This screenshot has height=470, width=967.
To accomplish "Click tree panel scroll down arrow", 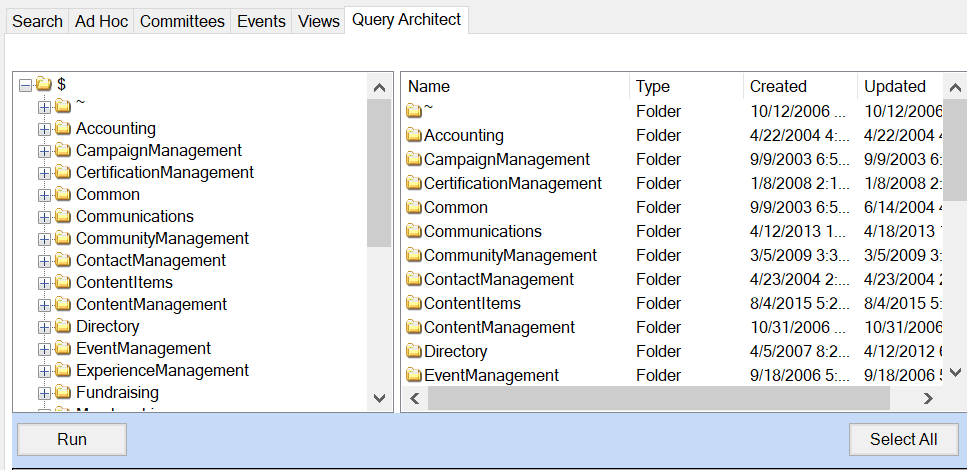I will [379, 397].
